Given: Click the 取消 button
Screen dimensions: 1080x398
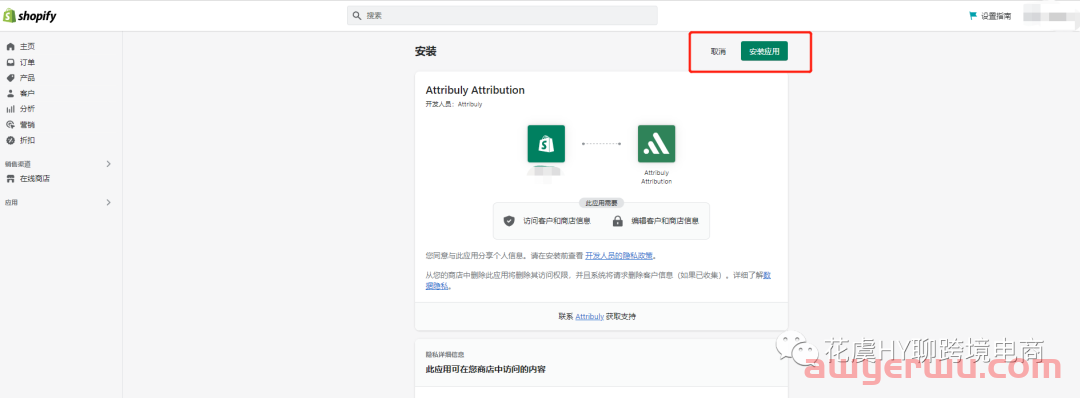Looking at the screenshot, I should tap(718, 52).
